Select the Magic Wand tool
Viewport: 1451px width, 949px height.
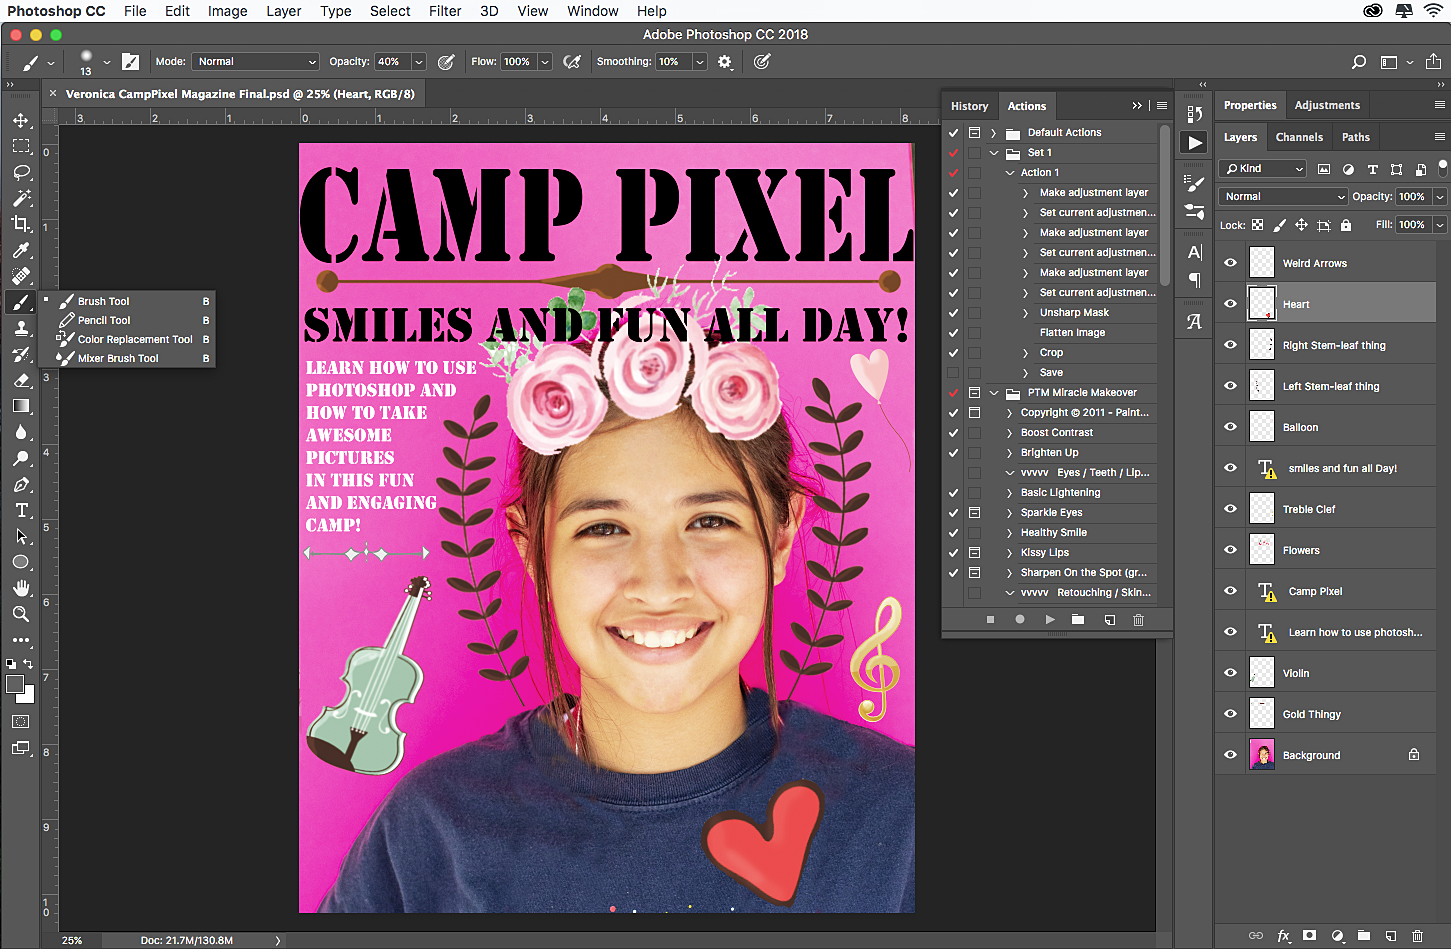click(21, 198)
